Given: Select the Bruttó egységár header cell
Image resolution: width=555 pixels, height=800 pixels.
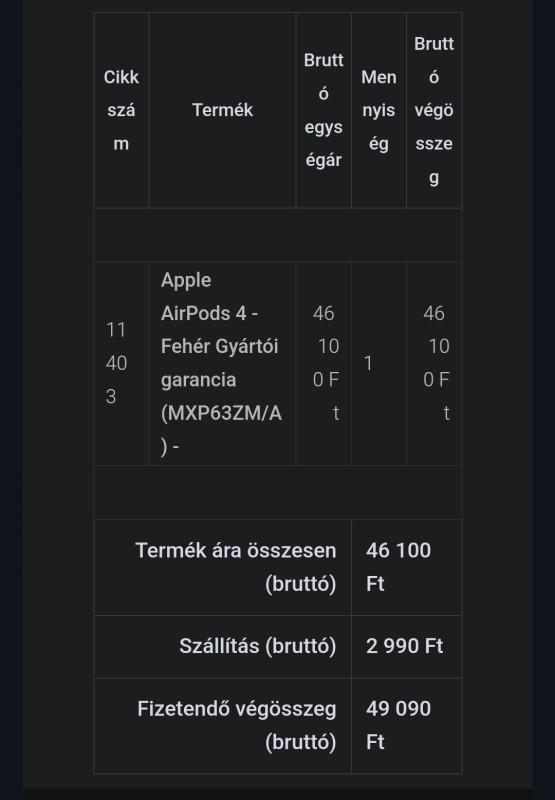Looking at the screenshot, I should (x=323, y=110).
